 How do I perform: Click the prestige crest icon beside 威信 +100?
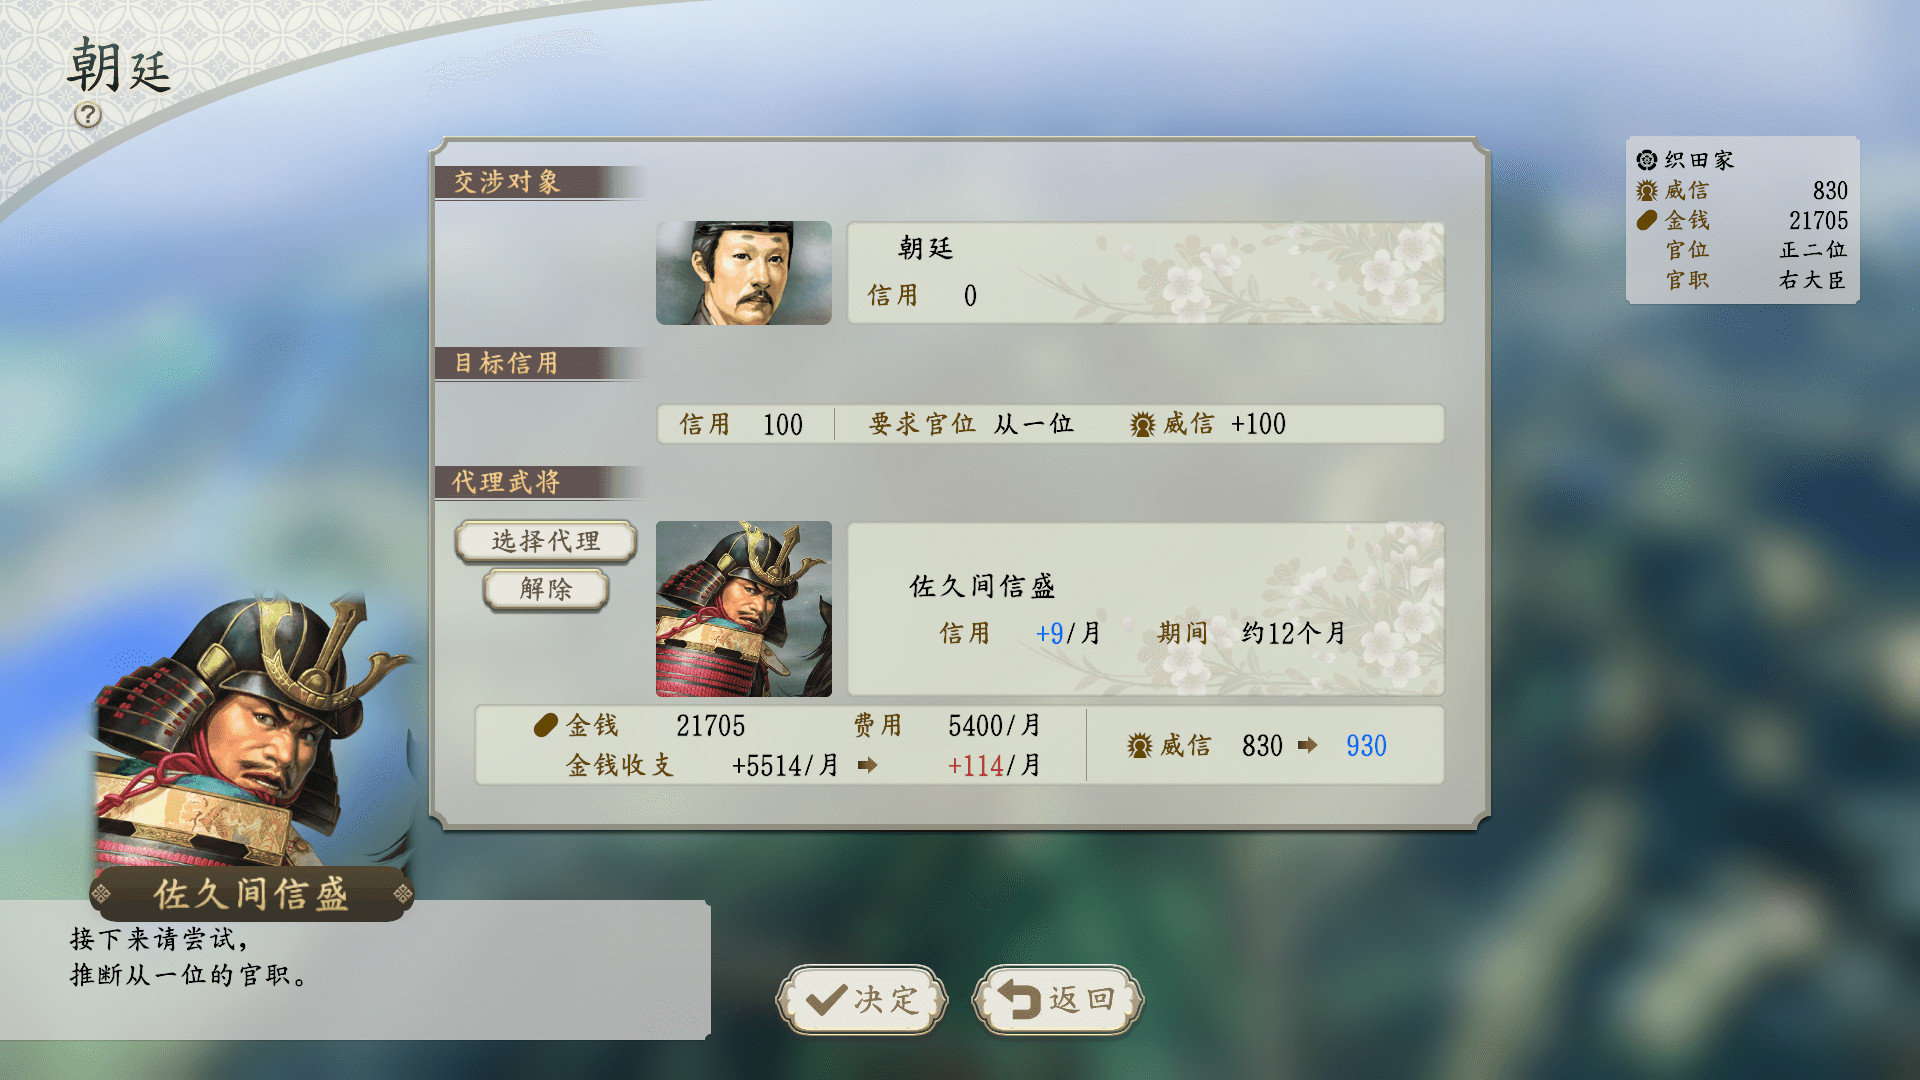click(x=1143, y=424)
